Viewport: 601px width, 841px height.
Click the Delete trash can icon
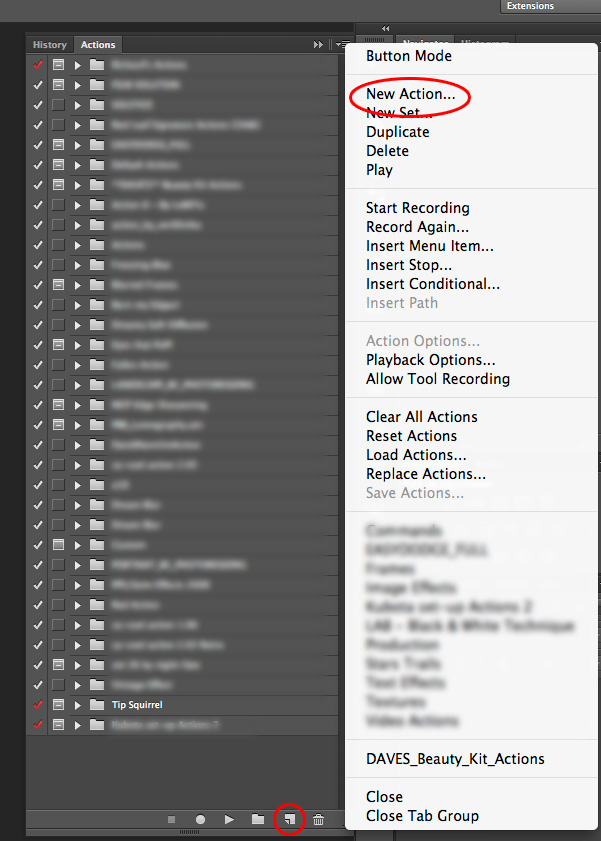pos(318,819)
